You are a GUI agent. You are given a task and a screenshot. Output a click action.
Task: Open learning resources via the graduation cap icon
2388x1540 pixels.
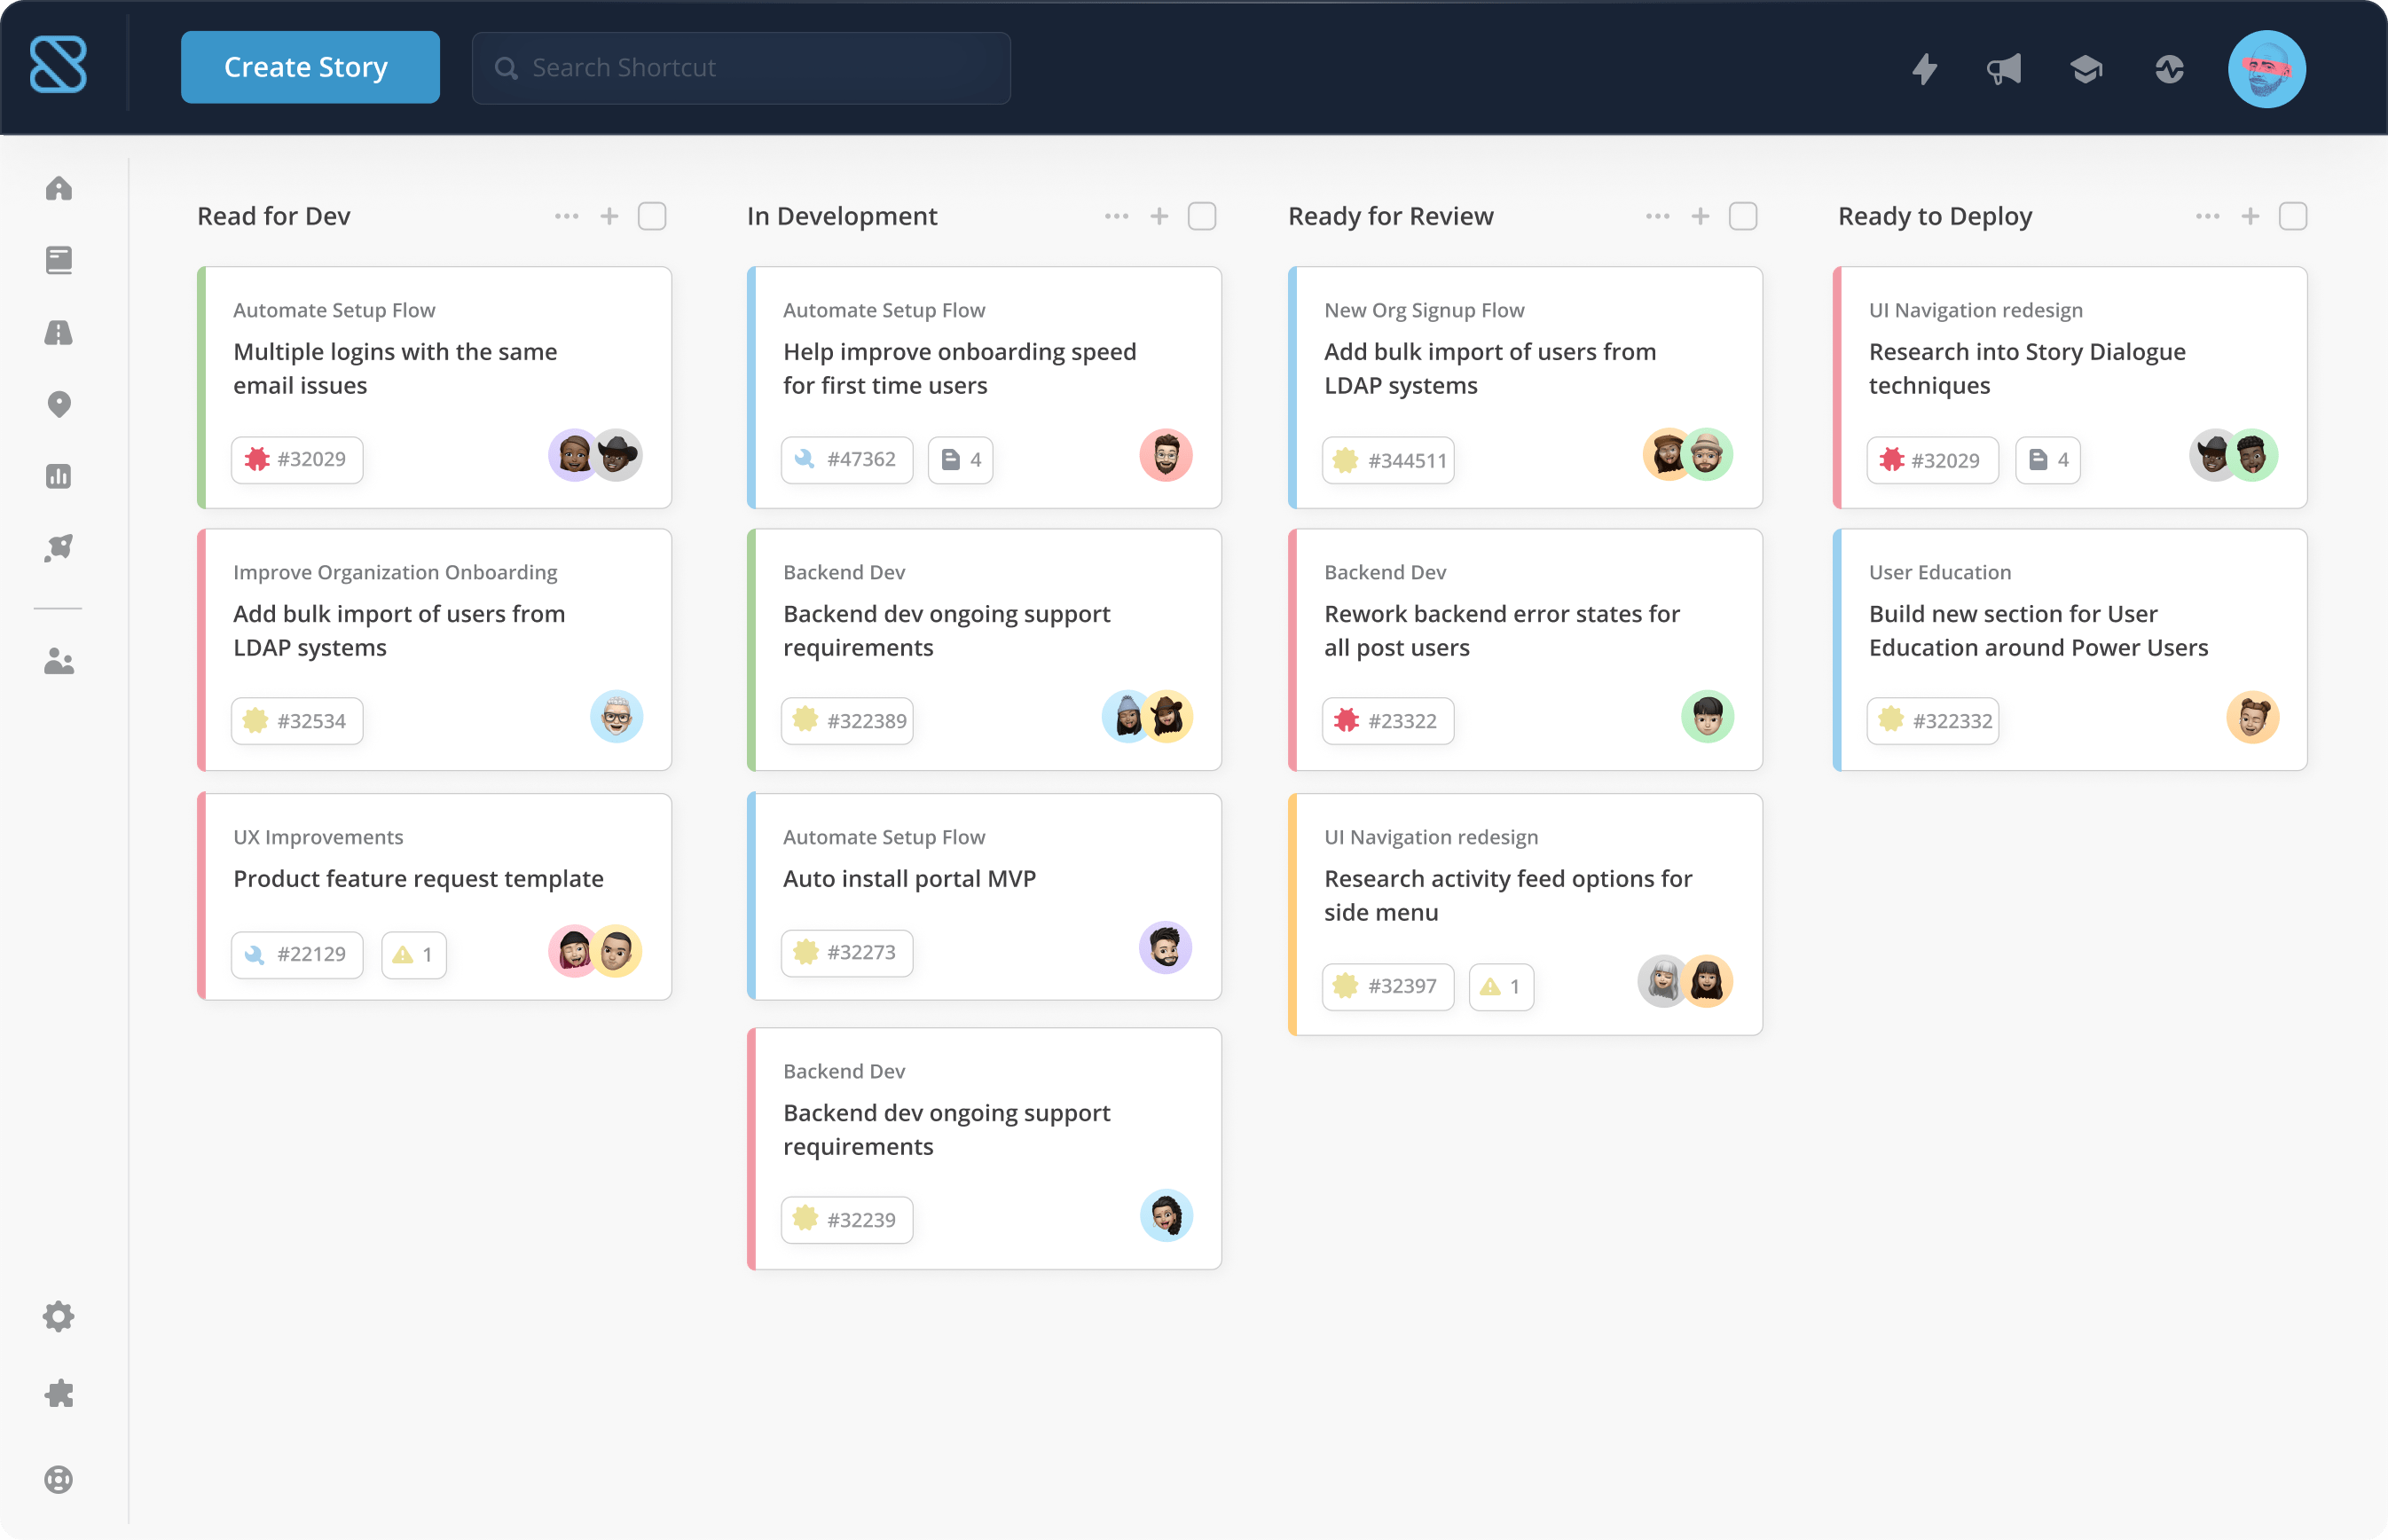(2087, 69)
